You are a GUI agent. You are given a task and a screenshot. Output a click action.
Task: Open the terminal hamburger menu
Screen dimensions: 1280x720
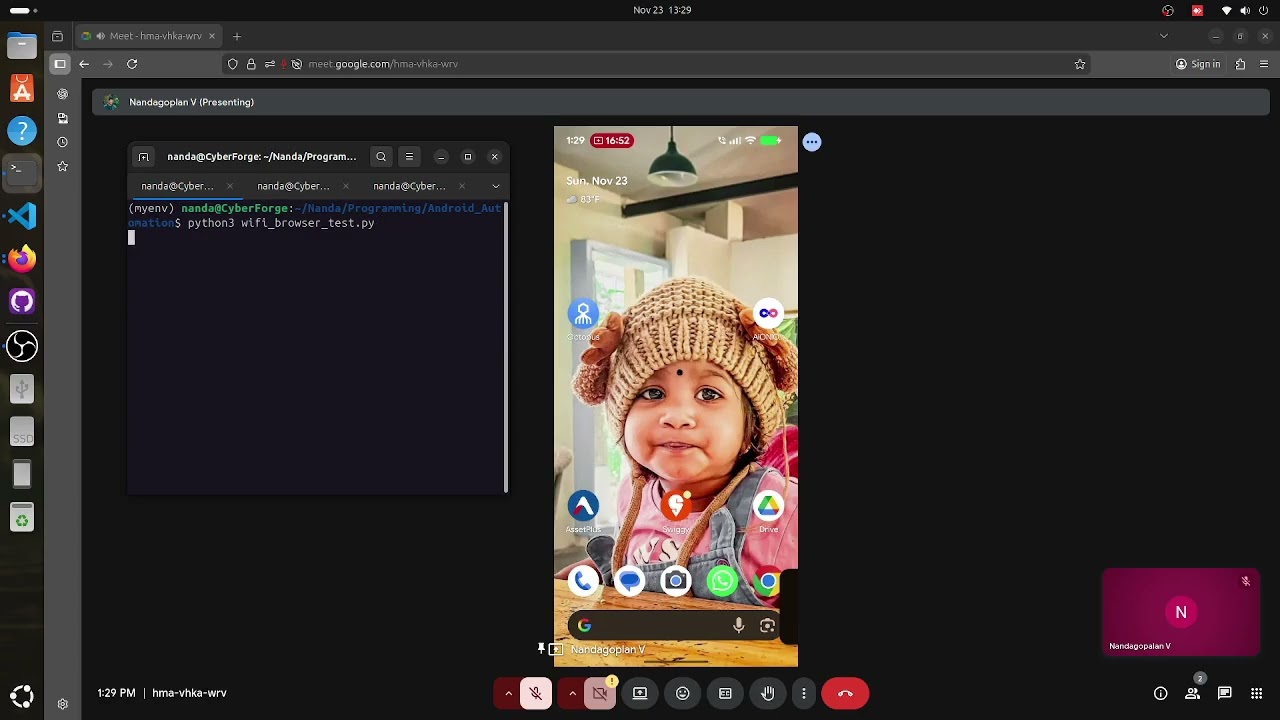[409, 157]
